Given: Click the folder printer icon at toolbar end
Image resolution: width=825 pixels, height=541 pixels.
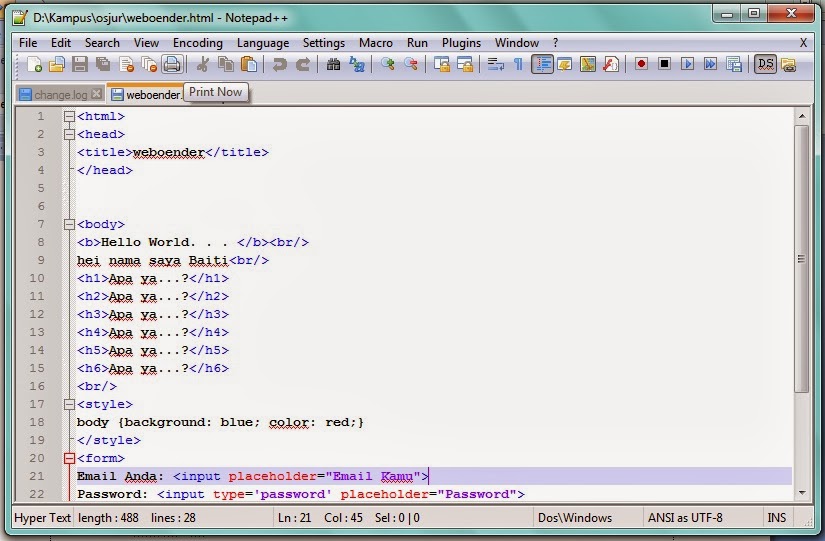Looking at the screenshot, I should pos(788,65).
